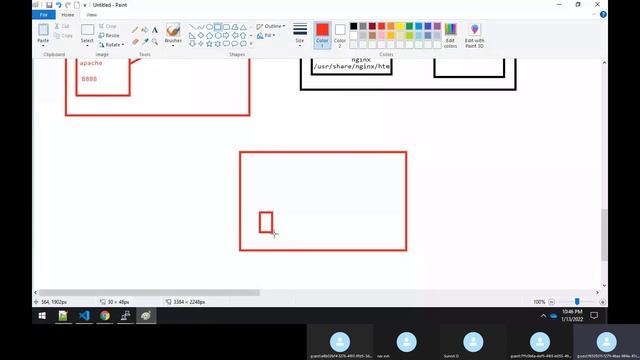Open Google Chrome from taskbar
Screen dimensions: 640x360
pos(105,316)
